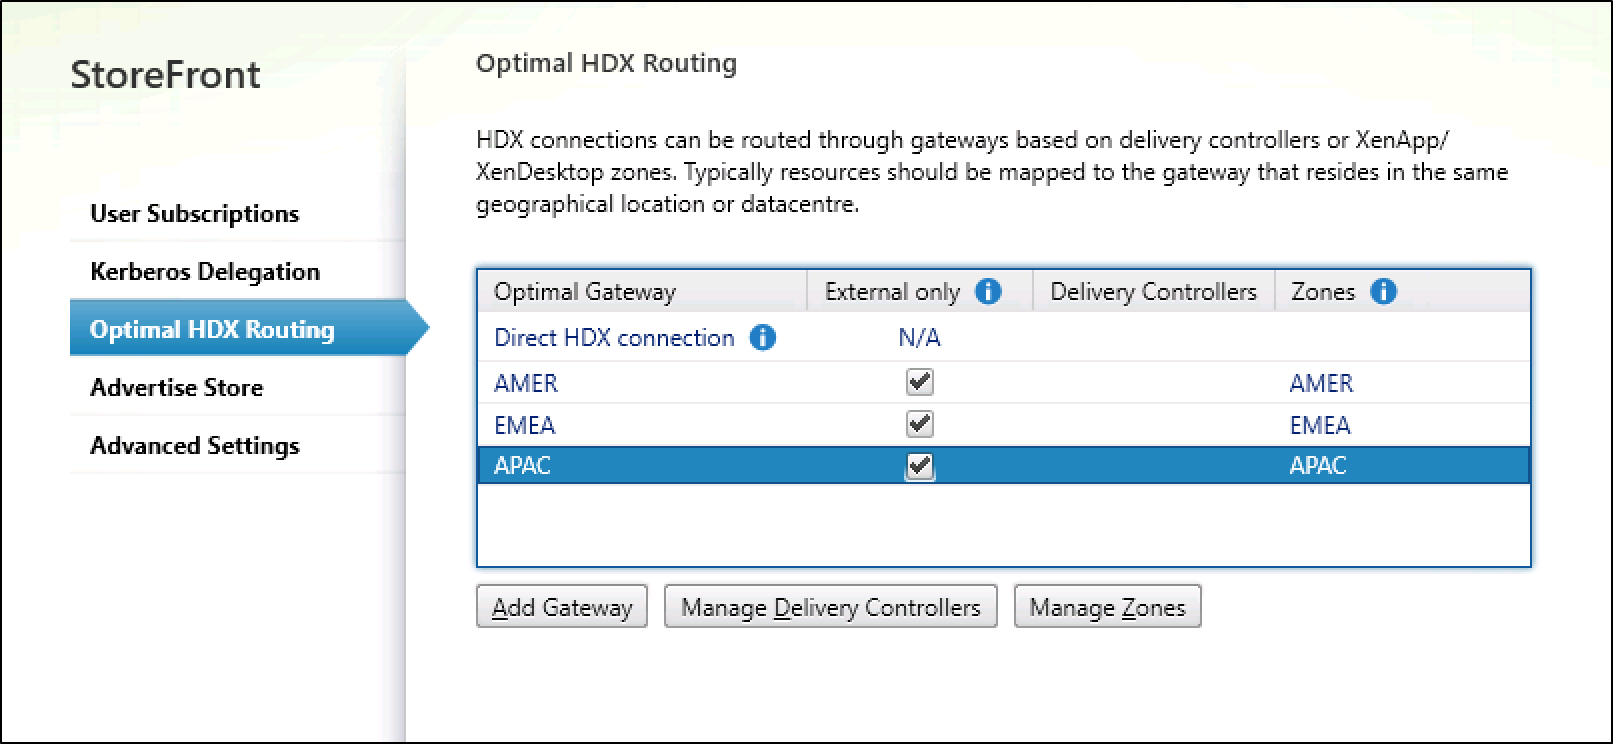This screenshot has height=744, width=1613.
Task: Click info icon beside Direct HDX connection
Action: click(762, 338)
